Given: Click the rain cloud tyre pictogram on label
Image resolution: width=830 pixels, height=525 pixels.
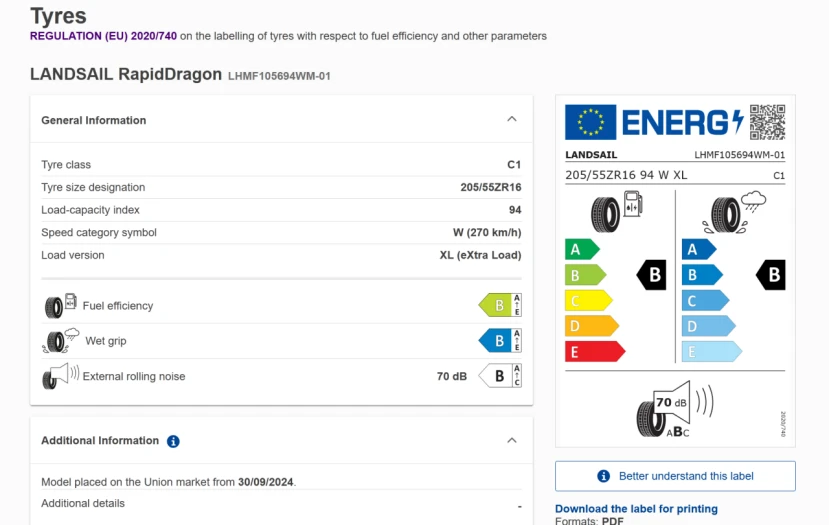Looking at the screenshot, I should [x=736, y=212].
